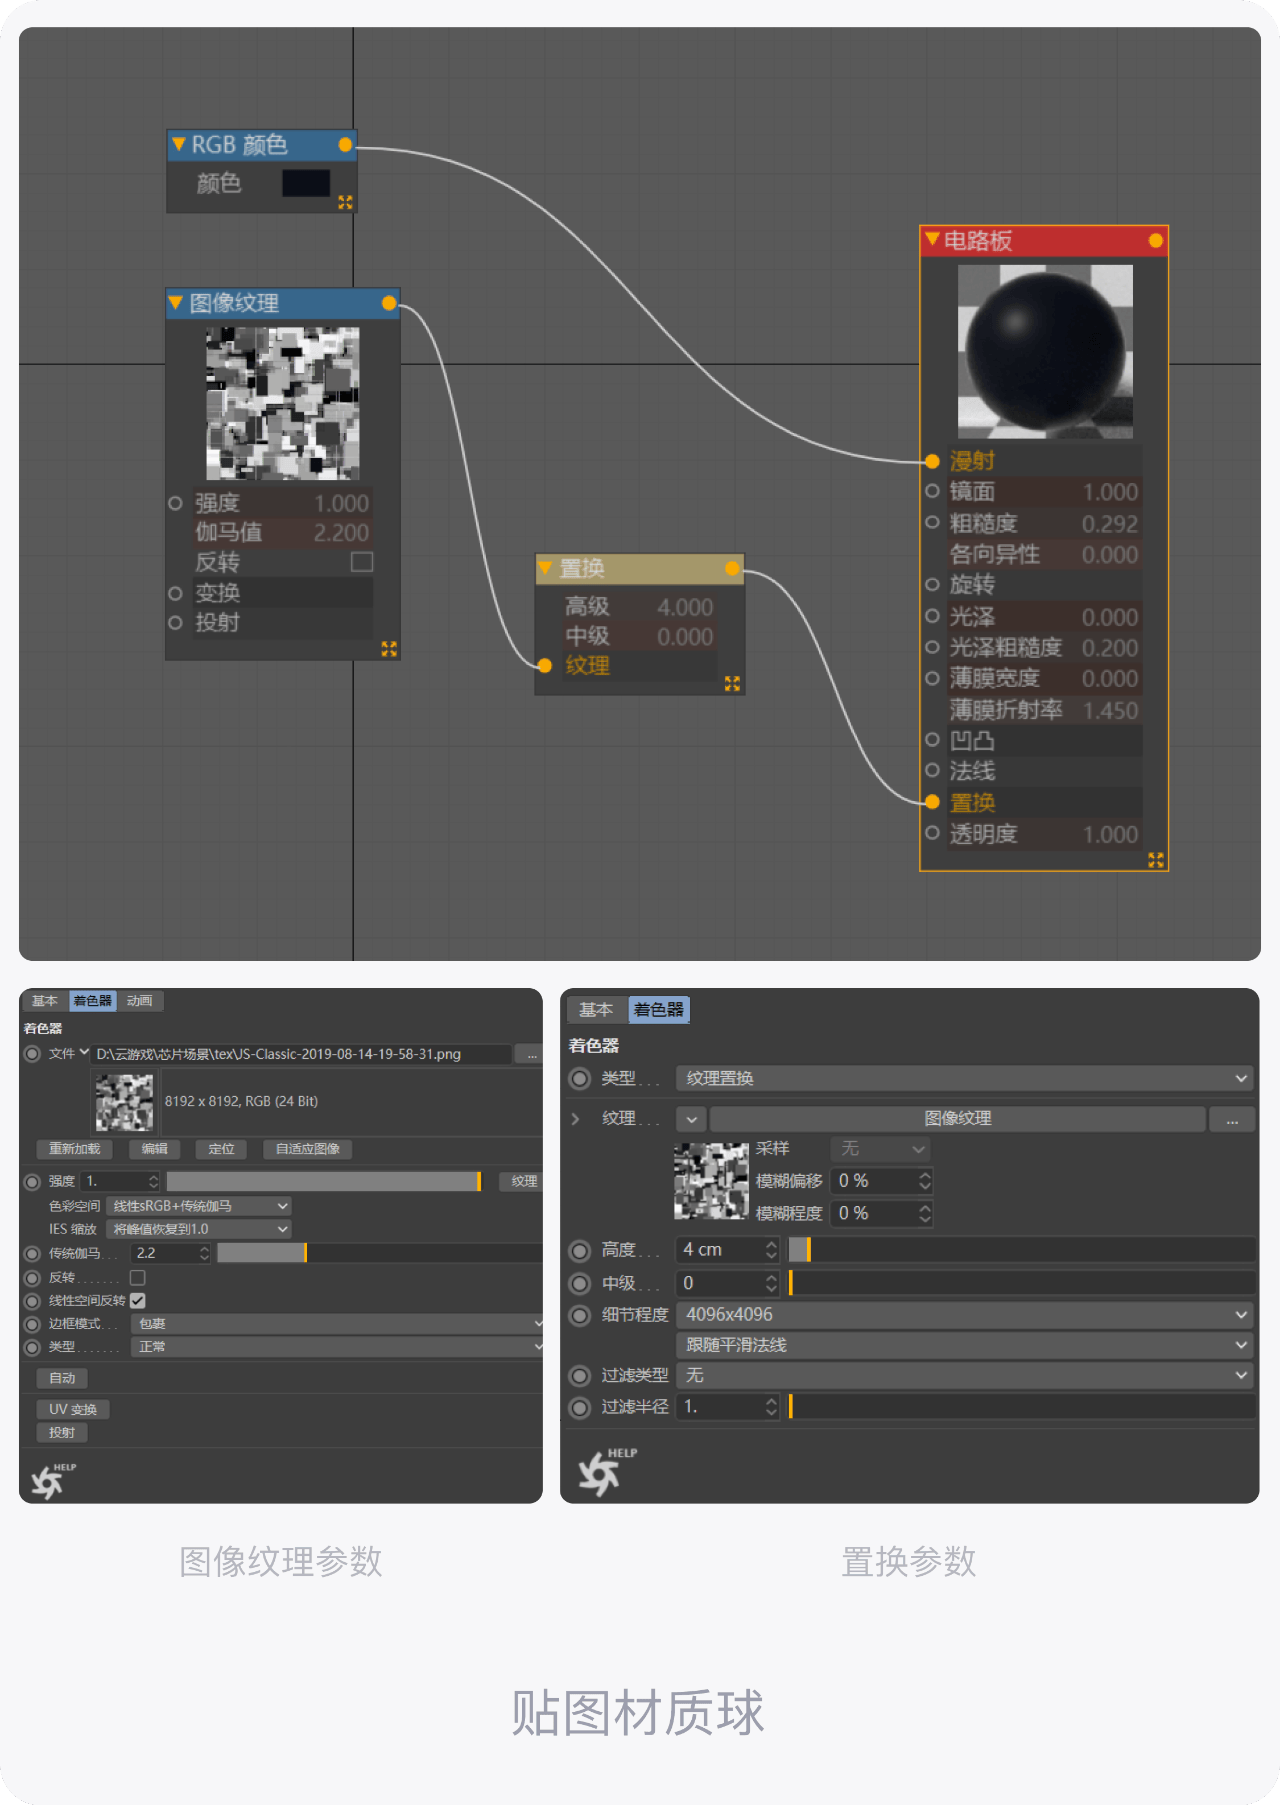1280x1805 pixels.
Task: Switch to the 动画 tab
Action: 139,1000
